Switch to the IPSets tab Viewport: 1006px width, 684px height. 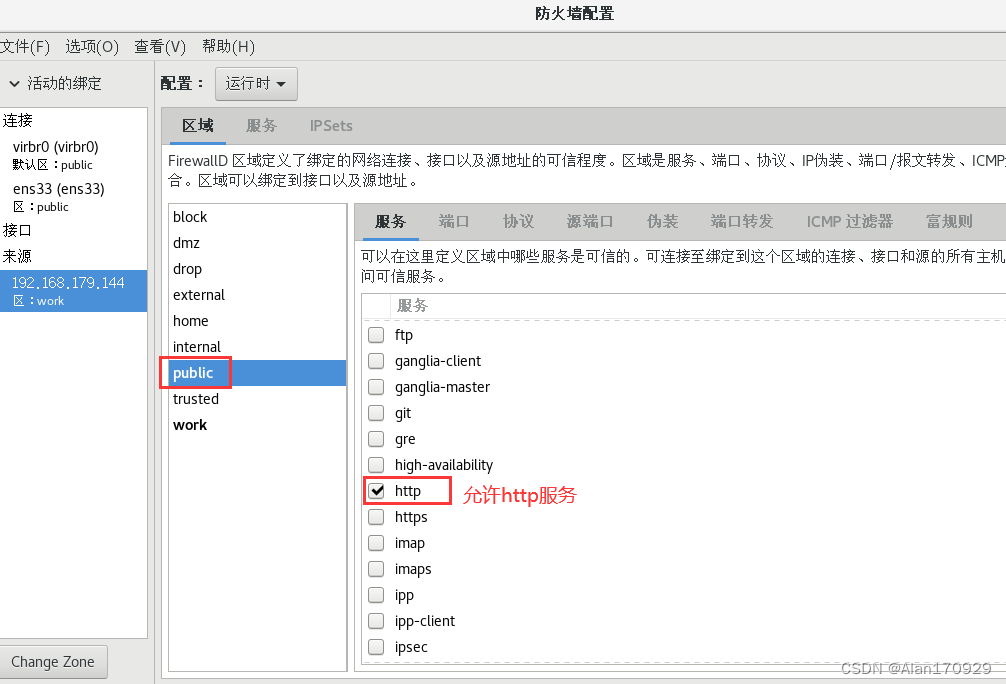331,126
